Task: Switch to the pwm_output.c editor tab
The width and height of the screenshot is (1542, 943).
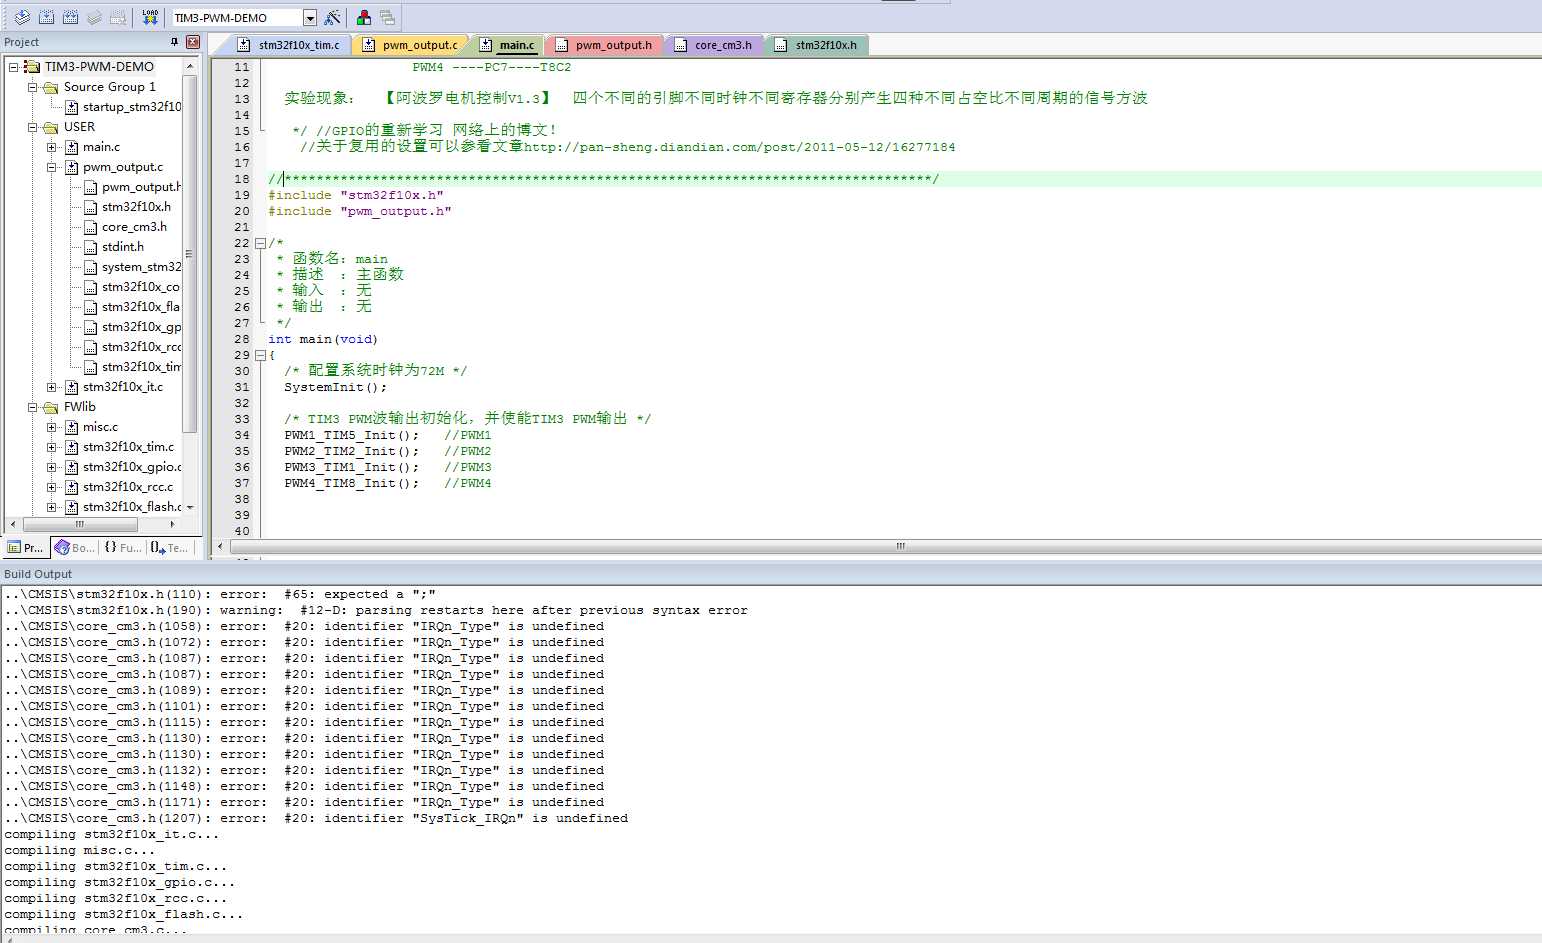Action: (x=412, y=45)
